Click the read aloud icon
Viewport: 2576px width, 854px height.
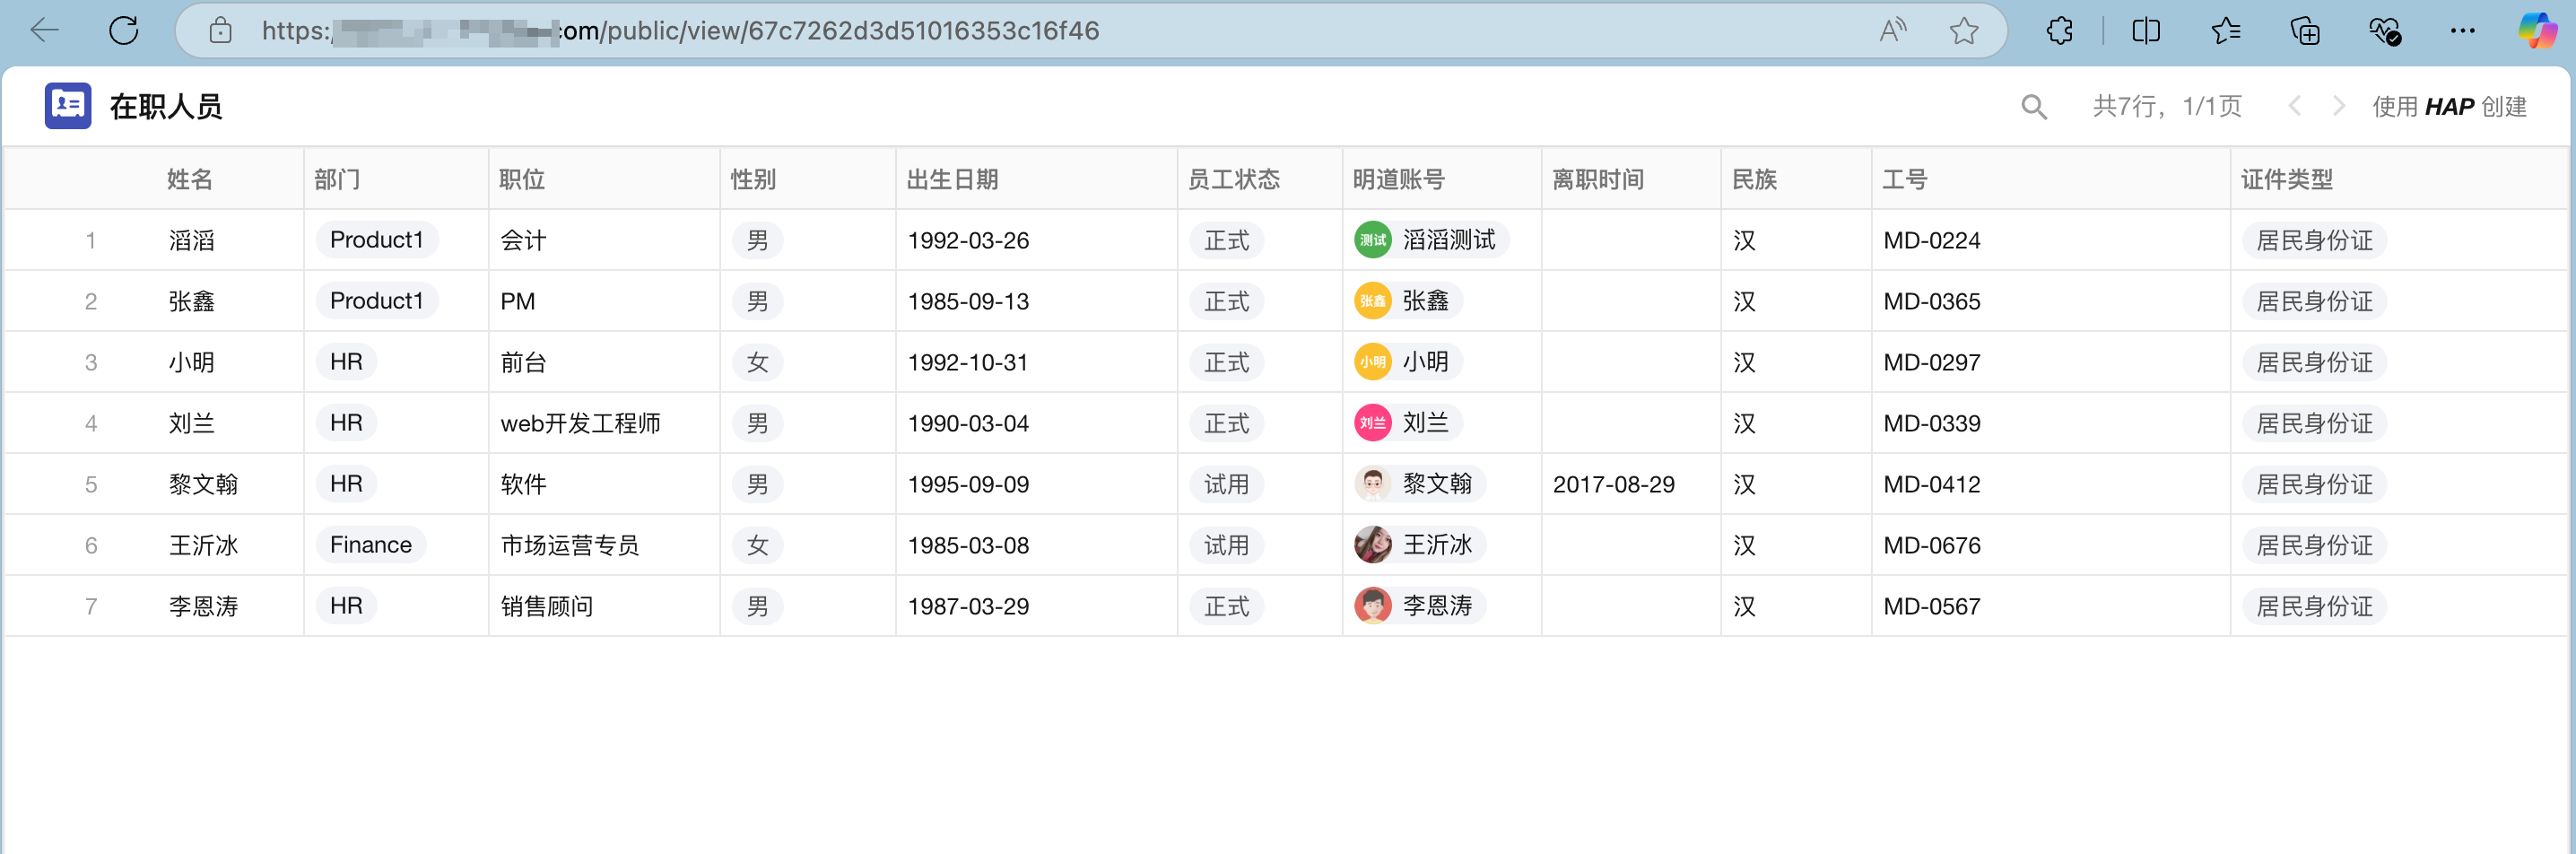pyautogui.click(x=1891, y=31)
